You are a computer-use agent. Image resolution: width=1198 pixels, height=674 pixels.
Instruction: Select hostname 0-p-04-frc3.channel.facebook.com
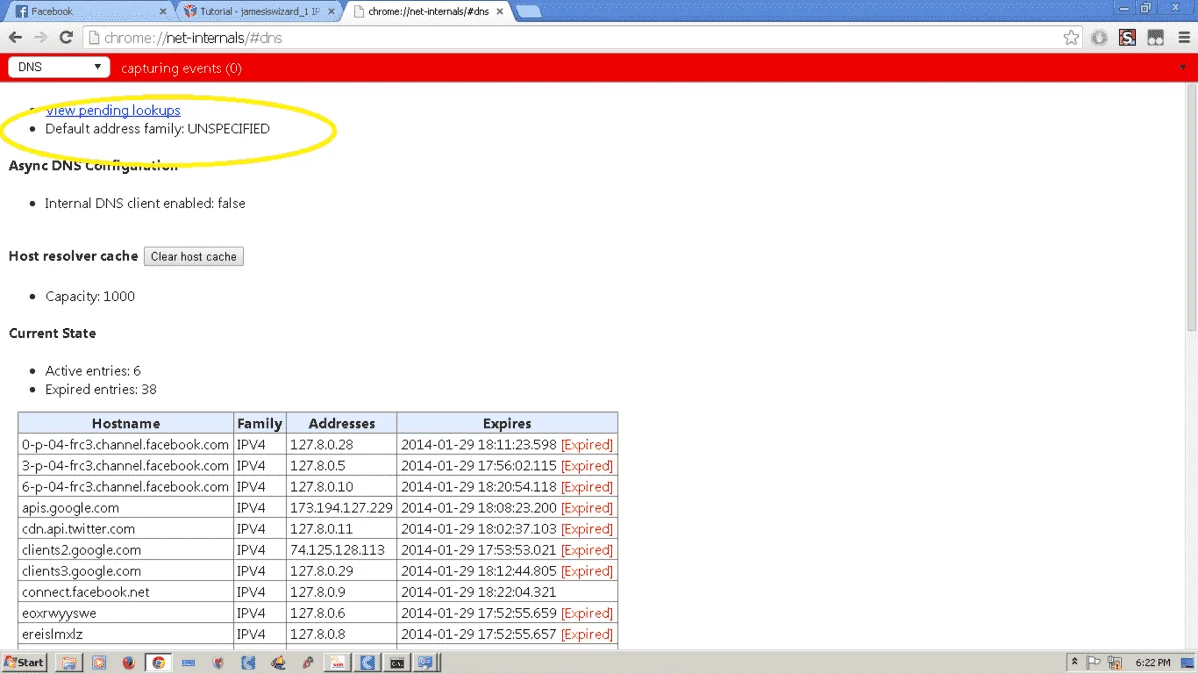pyautogui.click(x=125, y=445)
